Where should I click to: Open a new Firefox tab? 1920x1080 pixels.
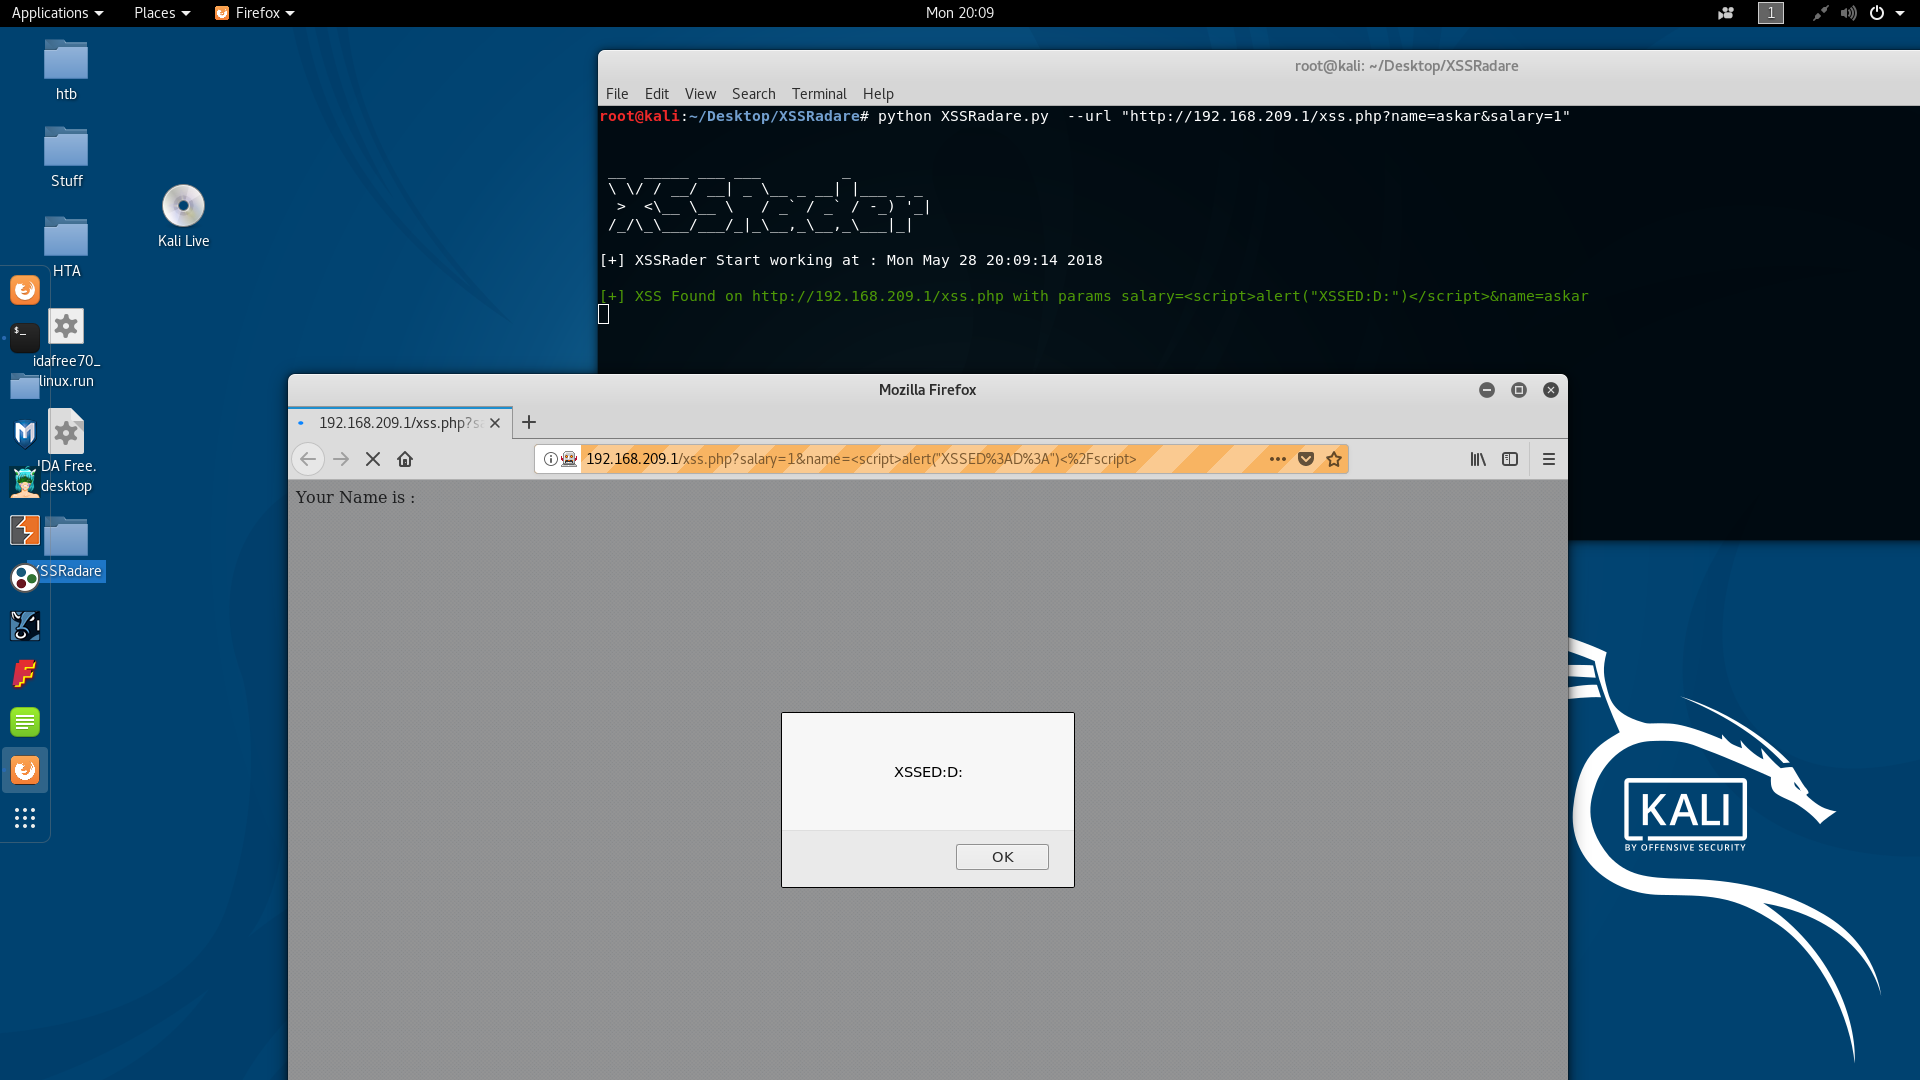click(529, 422)
